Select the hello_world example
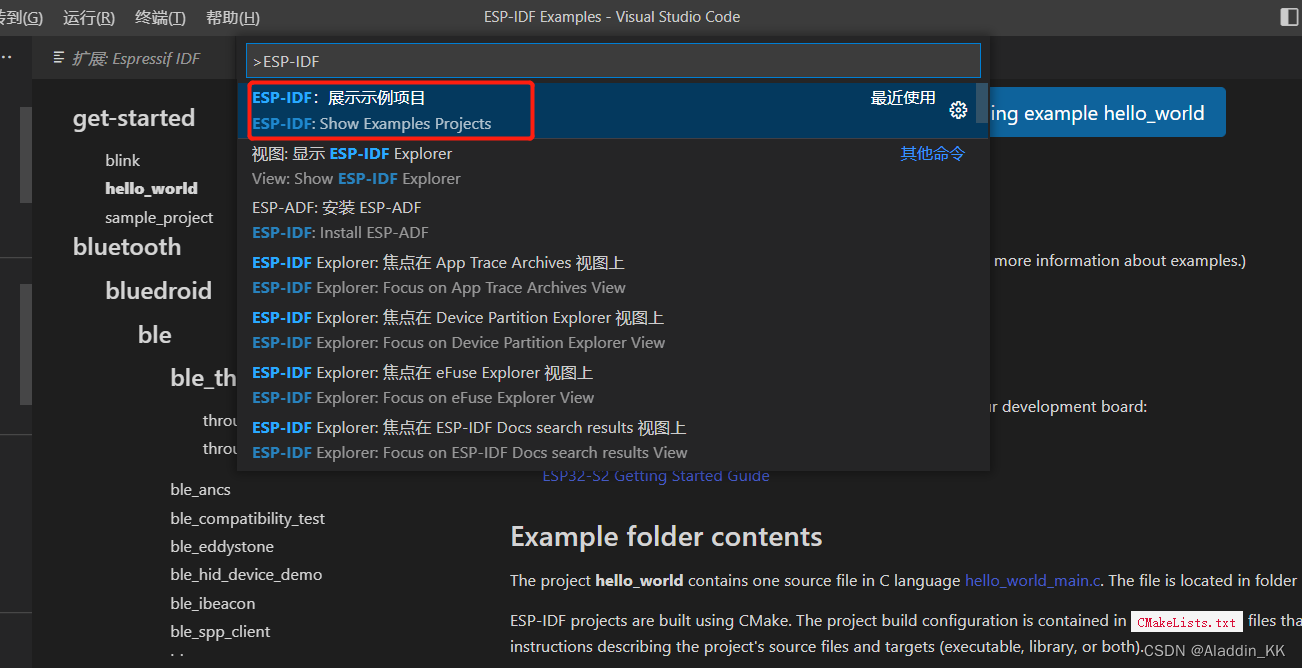 tap(151, 188)
